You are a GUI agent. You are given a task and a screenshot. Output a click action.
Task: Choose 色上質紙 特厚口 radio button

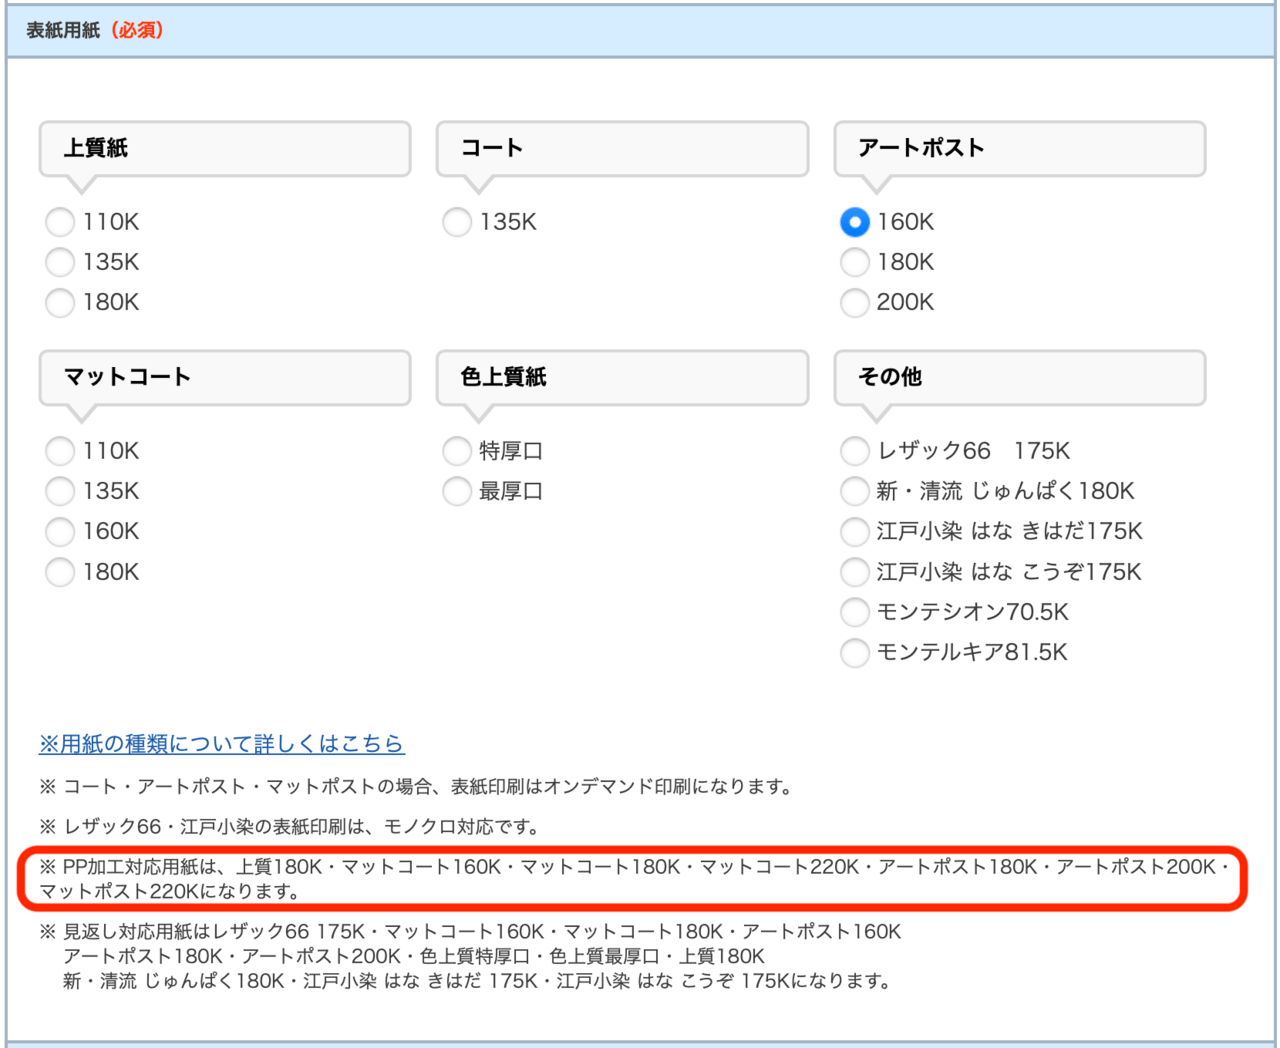pos(457,451)
